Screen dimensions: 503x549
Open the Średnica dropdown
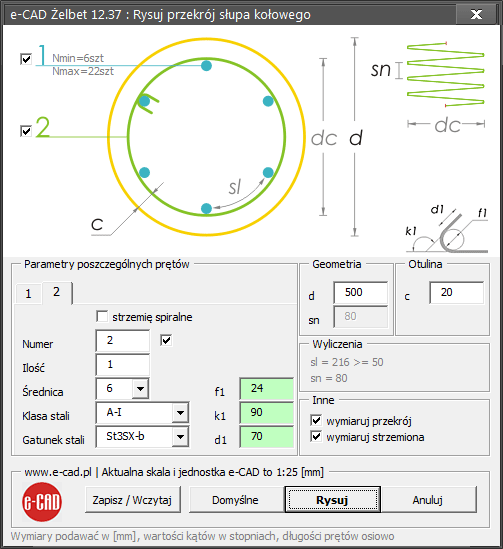coord(140,389)
